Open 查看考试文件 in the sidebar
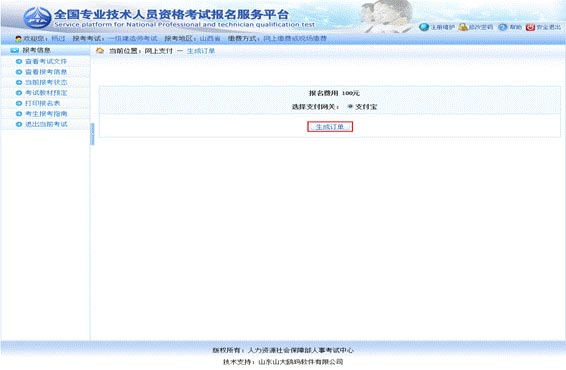This screenshot has width=566, height=370. (46, 61)
